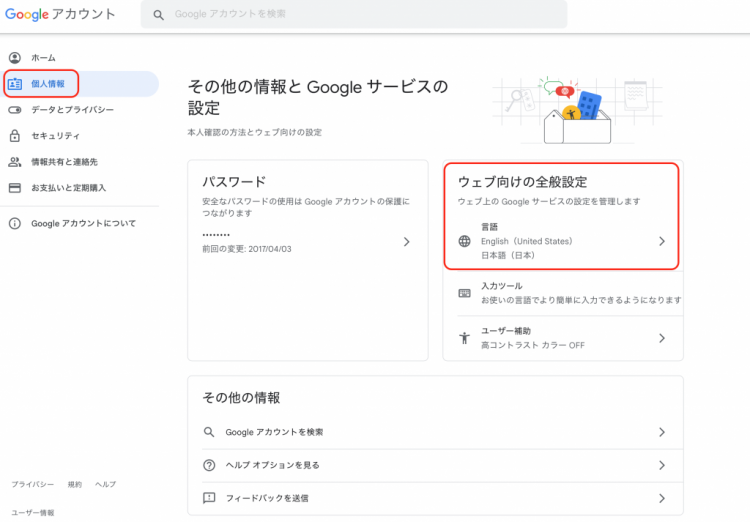Click the その他の情報 section heading
Image resolution: width=750 pixels, height=522 pixels.
click(x=241, y=398)
